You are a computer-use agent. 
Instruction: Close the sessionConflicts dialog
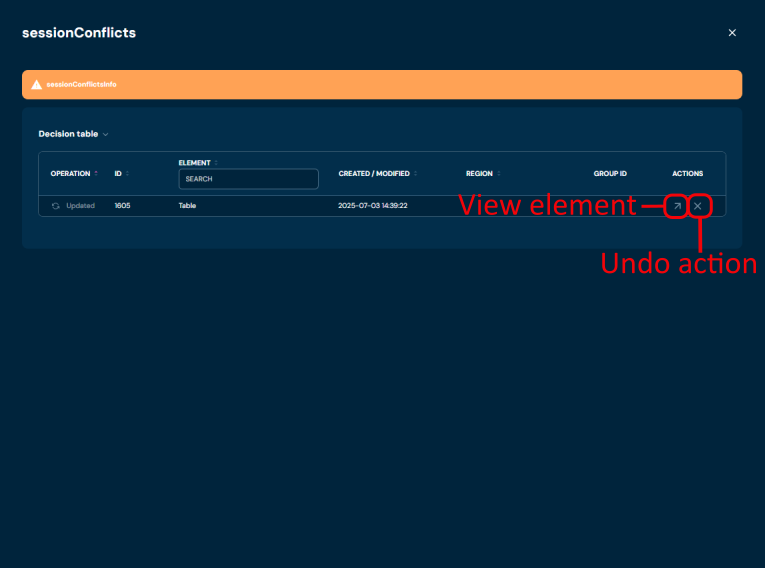732,33
